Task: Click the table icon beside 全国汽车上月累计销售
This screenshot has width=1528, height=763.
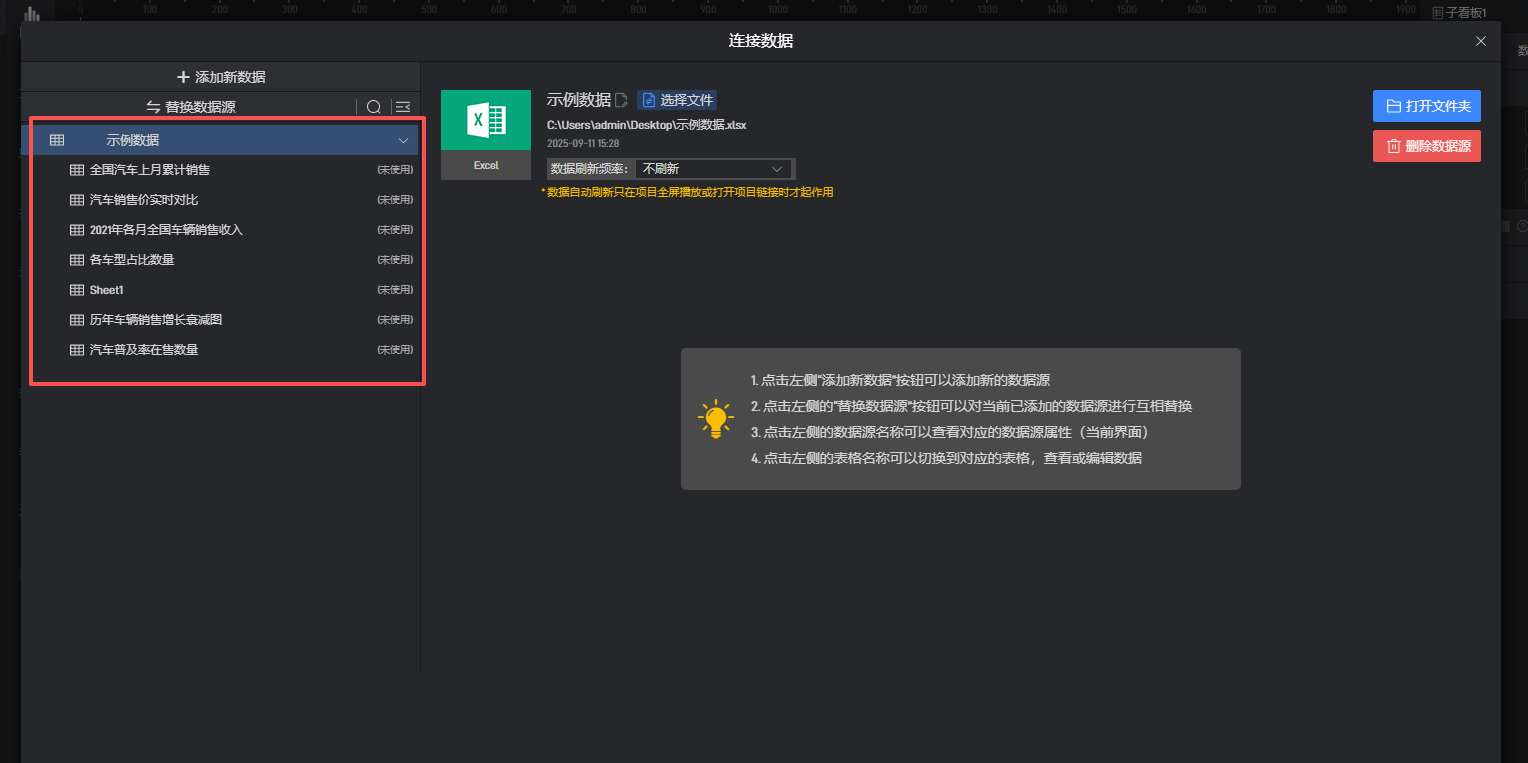Action: pyautogui.click(x=77, y=170)
